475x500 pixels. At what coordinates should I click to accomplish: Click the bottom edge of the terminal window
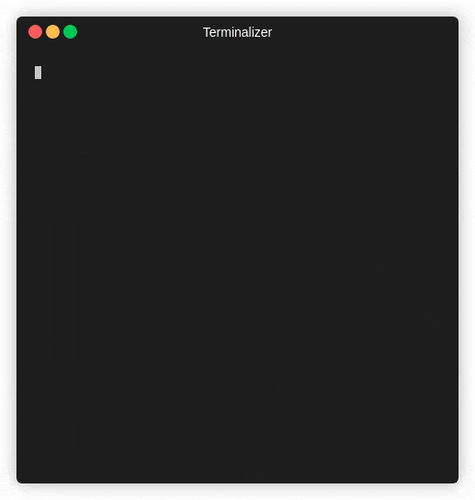(x=237, y=482)
